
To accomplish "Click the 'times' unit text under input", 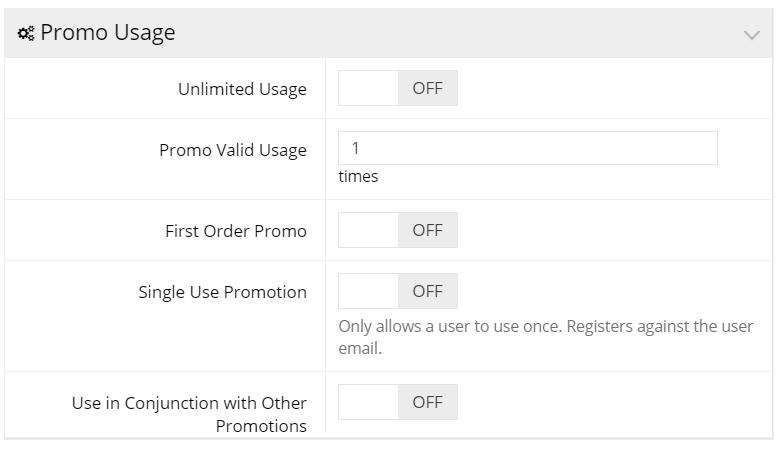I will pos(358,176).
